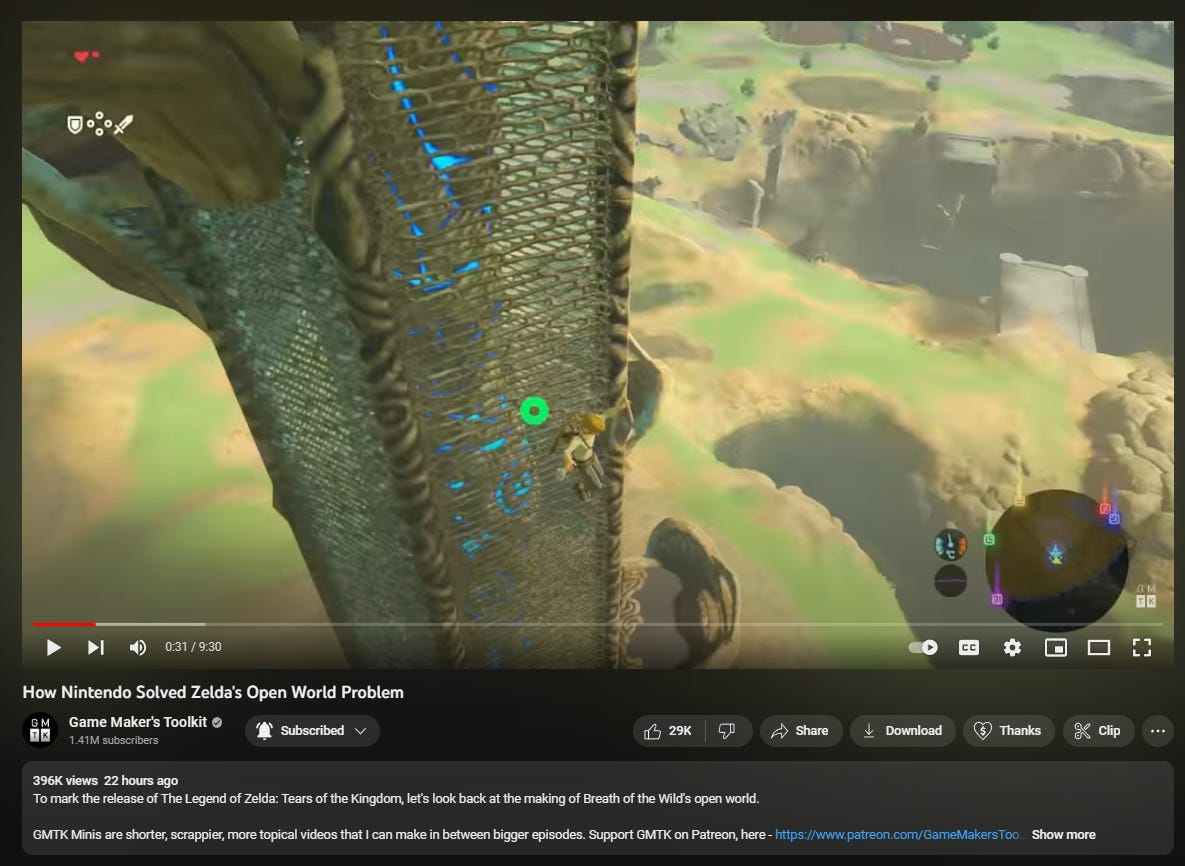Seek along the video progress bar

[597, 624]
